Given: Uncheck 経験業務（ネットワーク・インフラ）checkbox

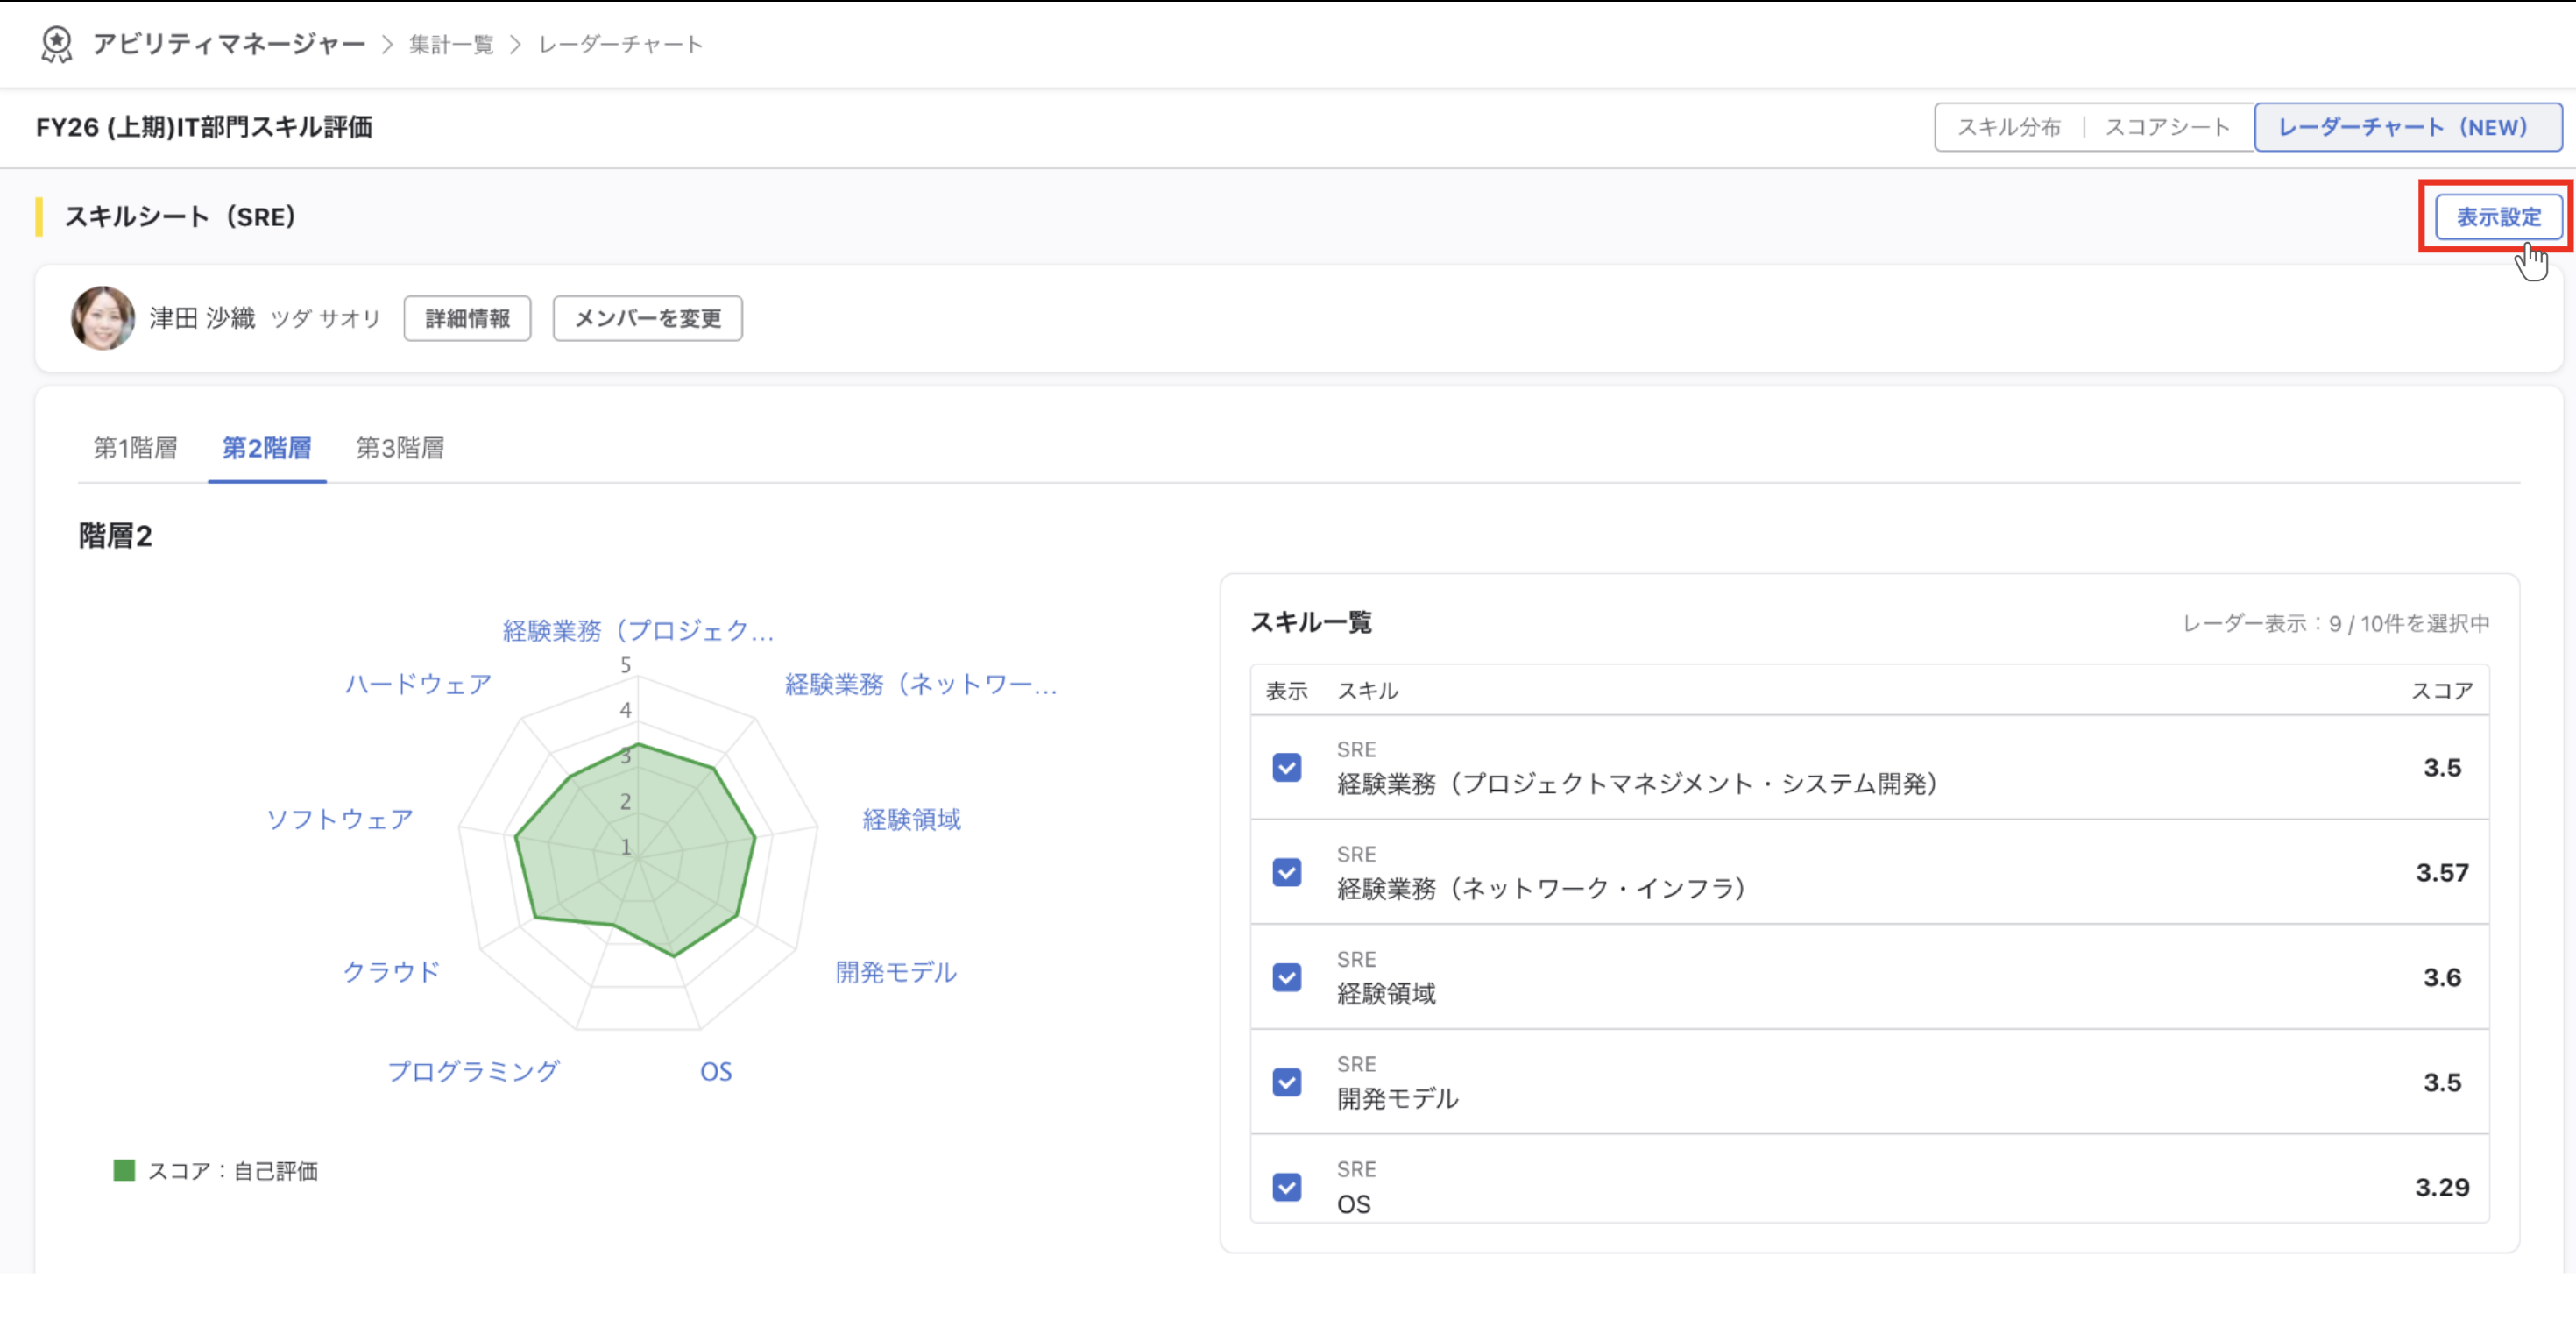Looking at the screenshot, I should [x=1287, y=873].
